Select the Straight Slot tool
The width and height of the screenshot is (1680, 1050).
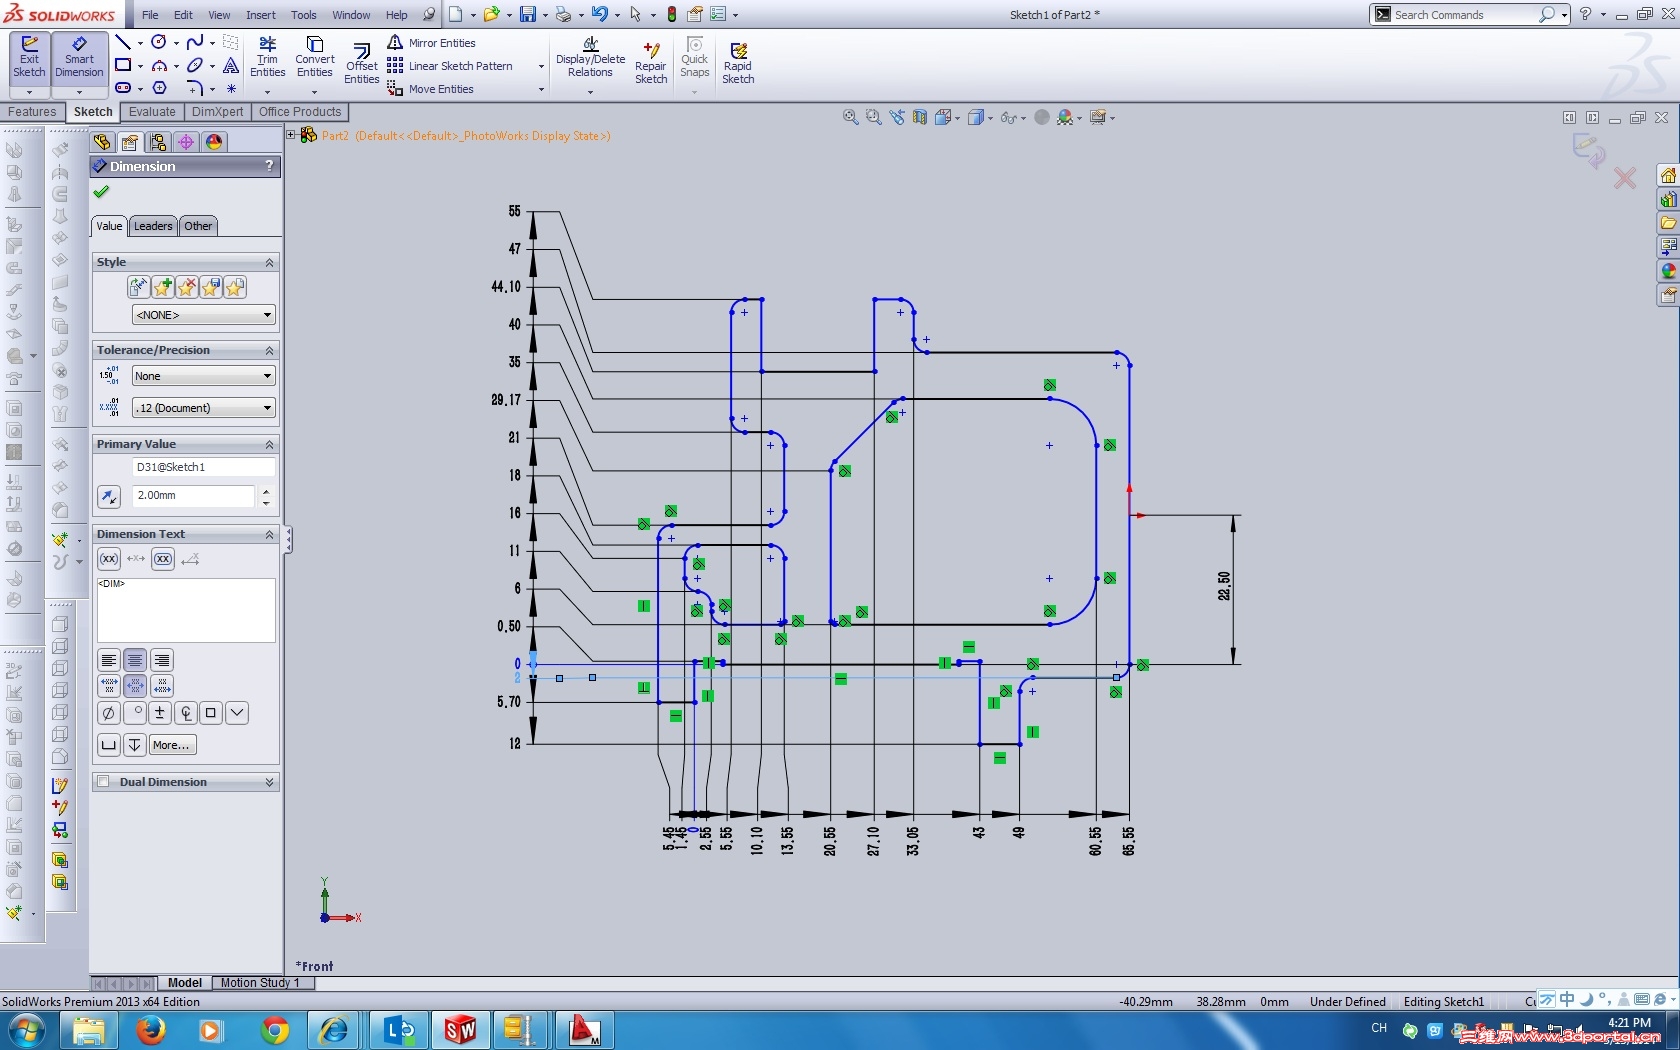pos(123,88)
